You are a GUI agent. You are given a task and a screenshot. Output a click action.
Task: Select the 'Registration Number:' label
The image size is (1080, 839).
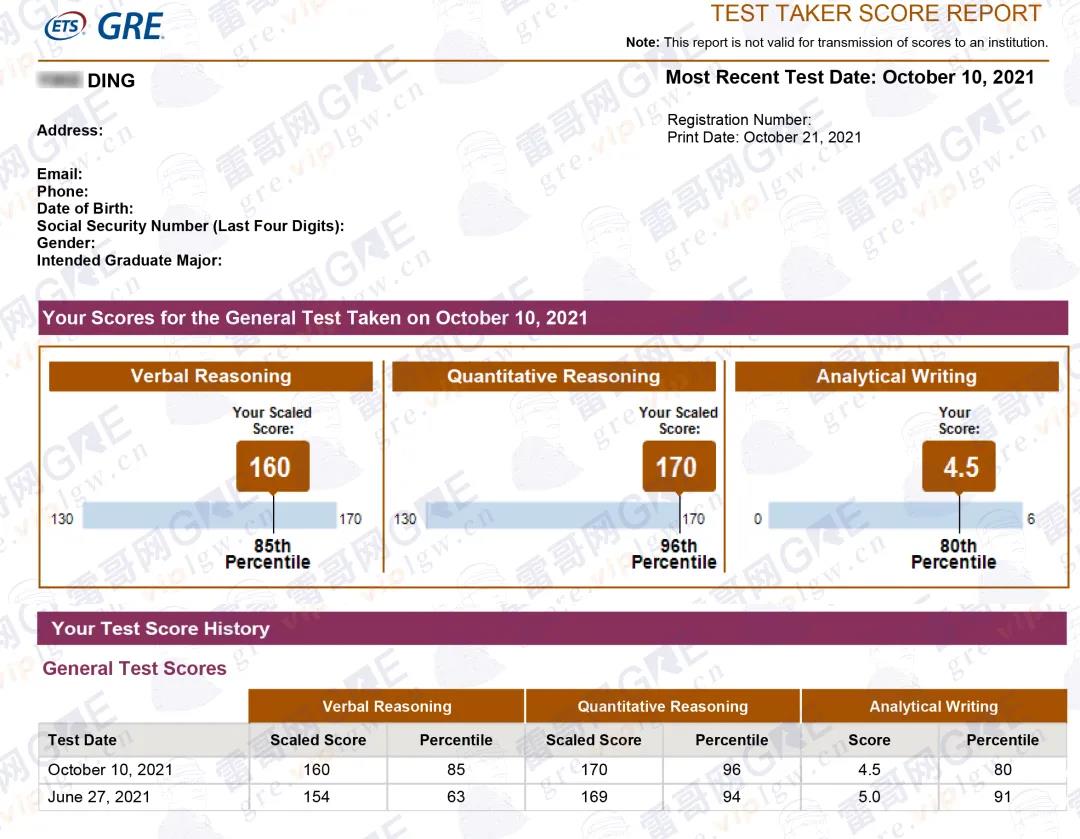(739, 120)
